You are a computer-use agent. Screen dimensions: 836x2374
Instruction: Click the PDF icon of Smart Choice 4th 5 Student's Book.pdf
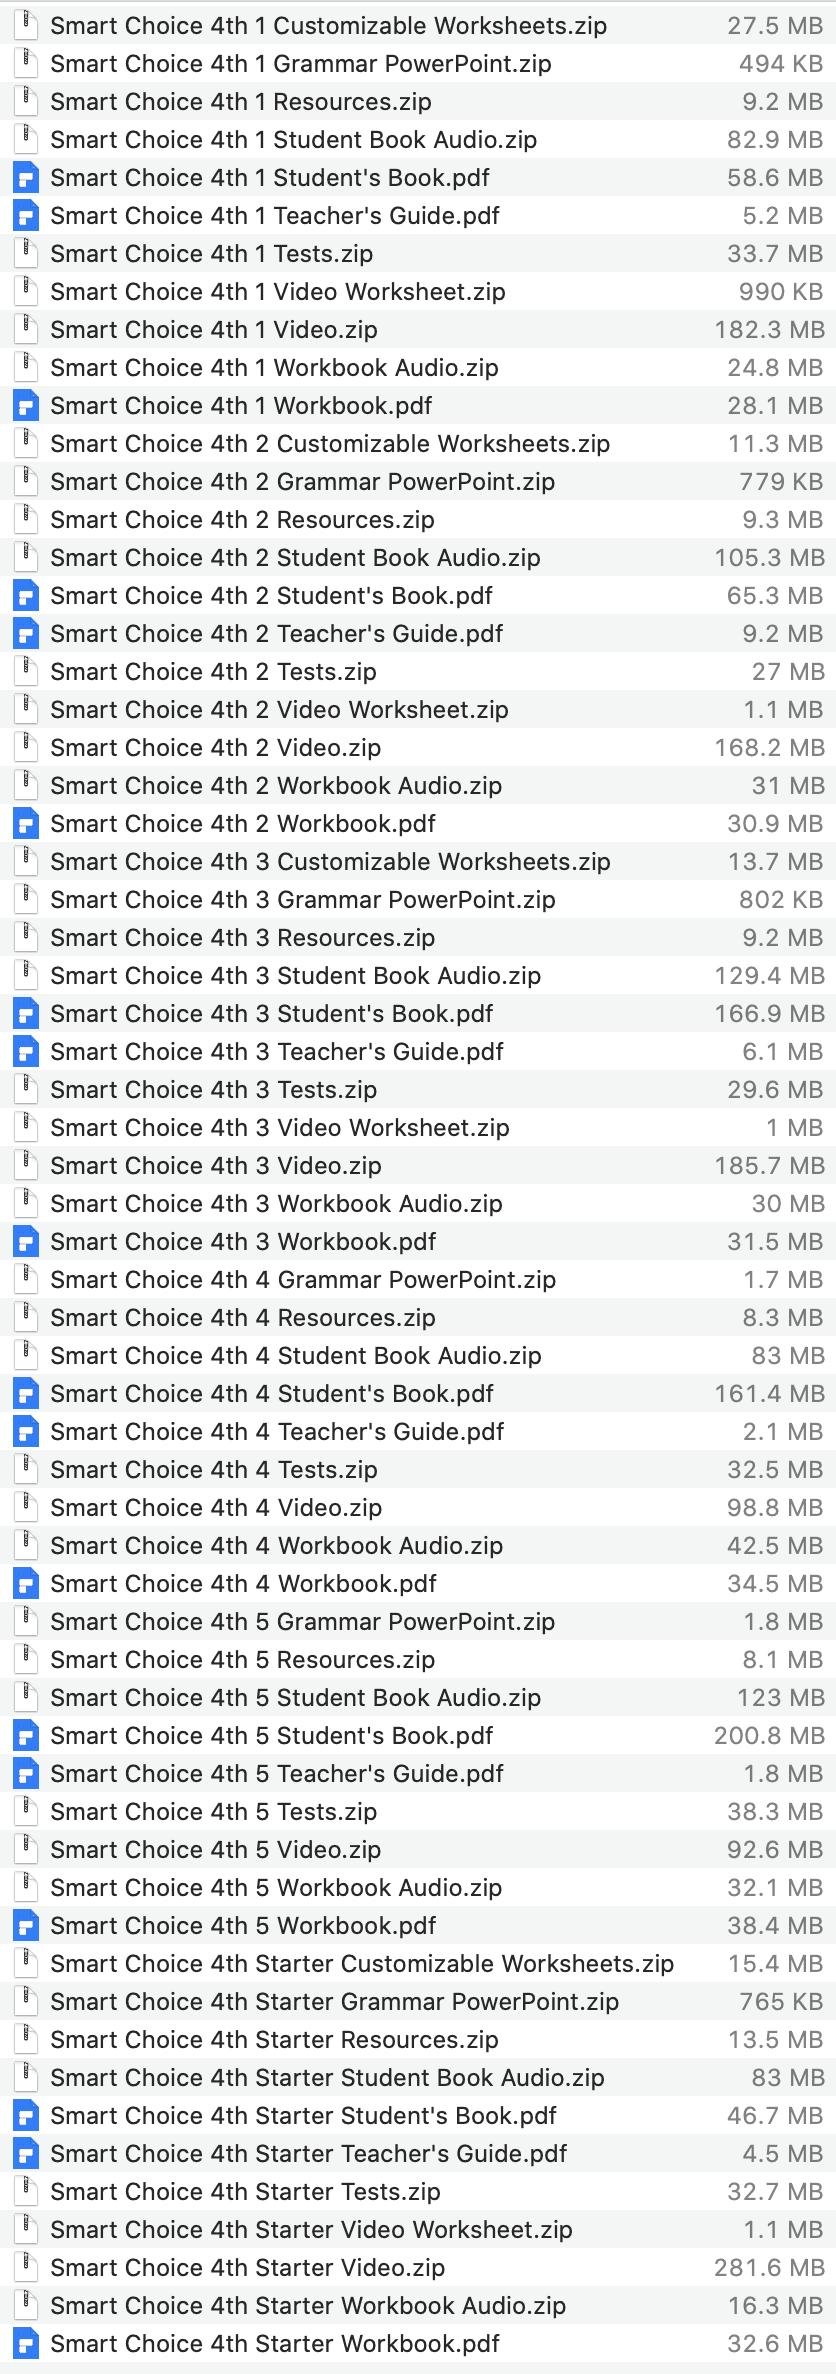[x=26, y=1736]
